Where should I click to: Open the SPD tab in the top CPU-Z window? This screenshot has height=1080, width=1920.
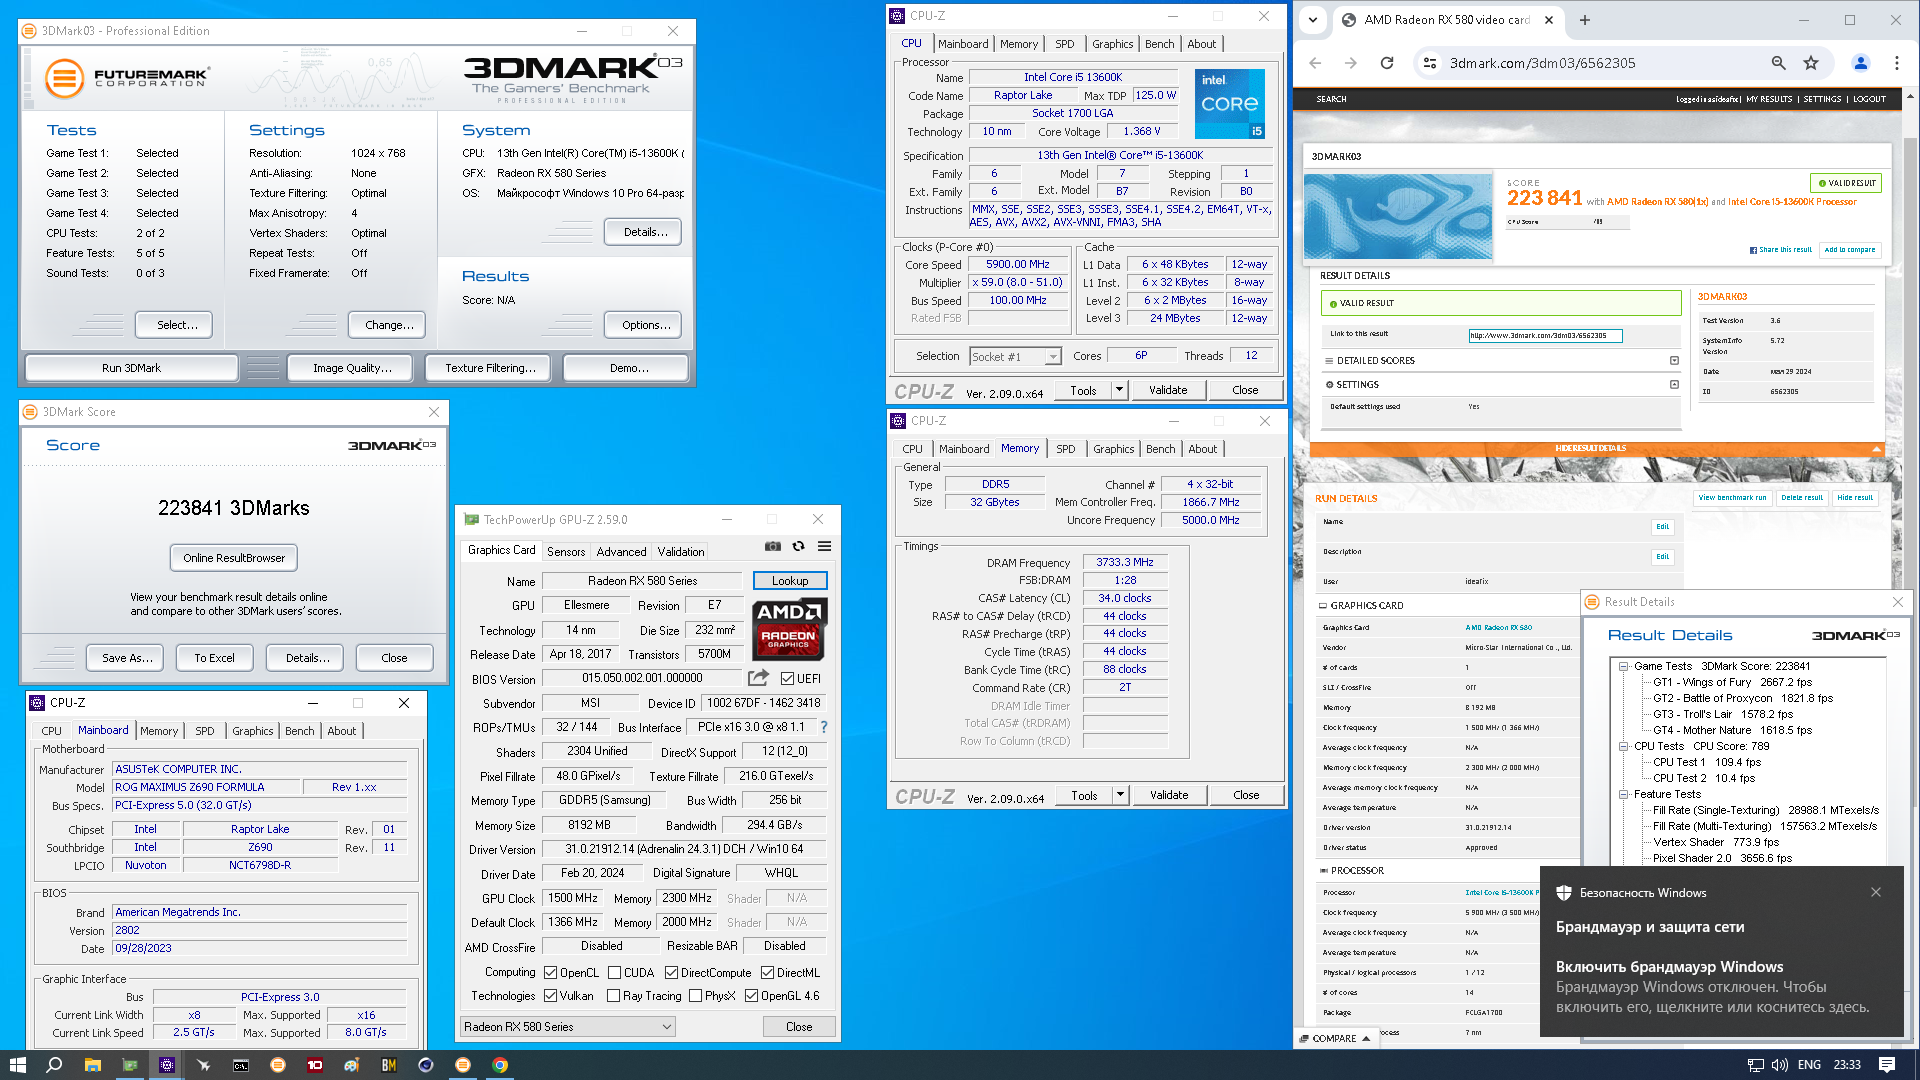pyautogui.click(x=1065, y=44)
